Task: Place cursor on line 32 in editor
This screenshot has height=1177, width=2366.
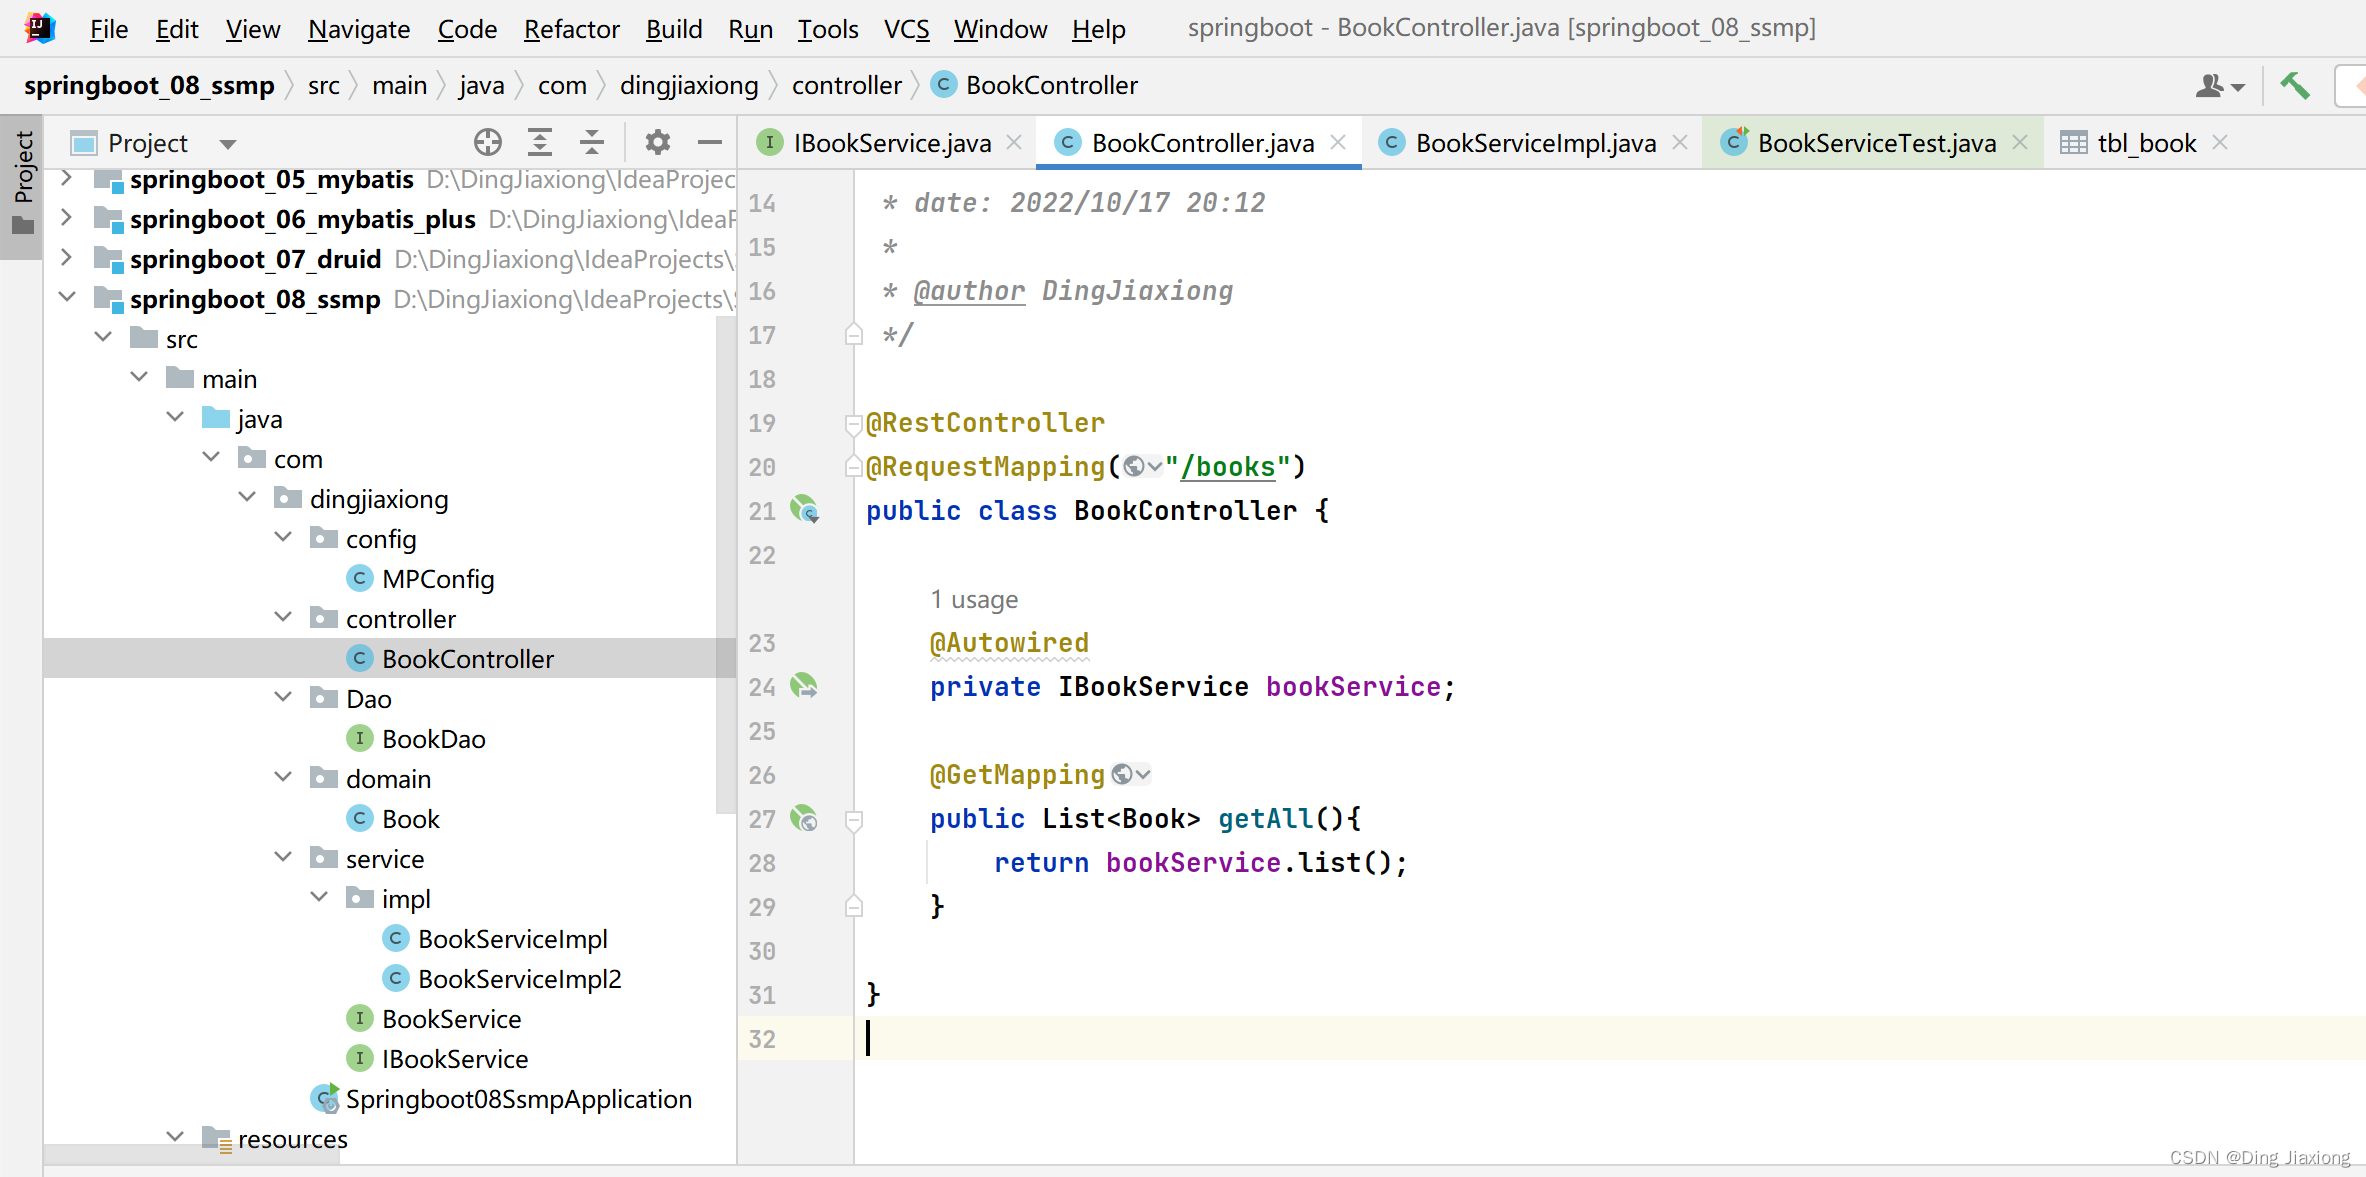Action: tap(1610, 1038)
